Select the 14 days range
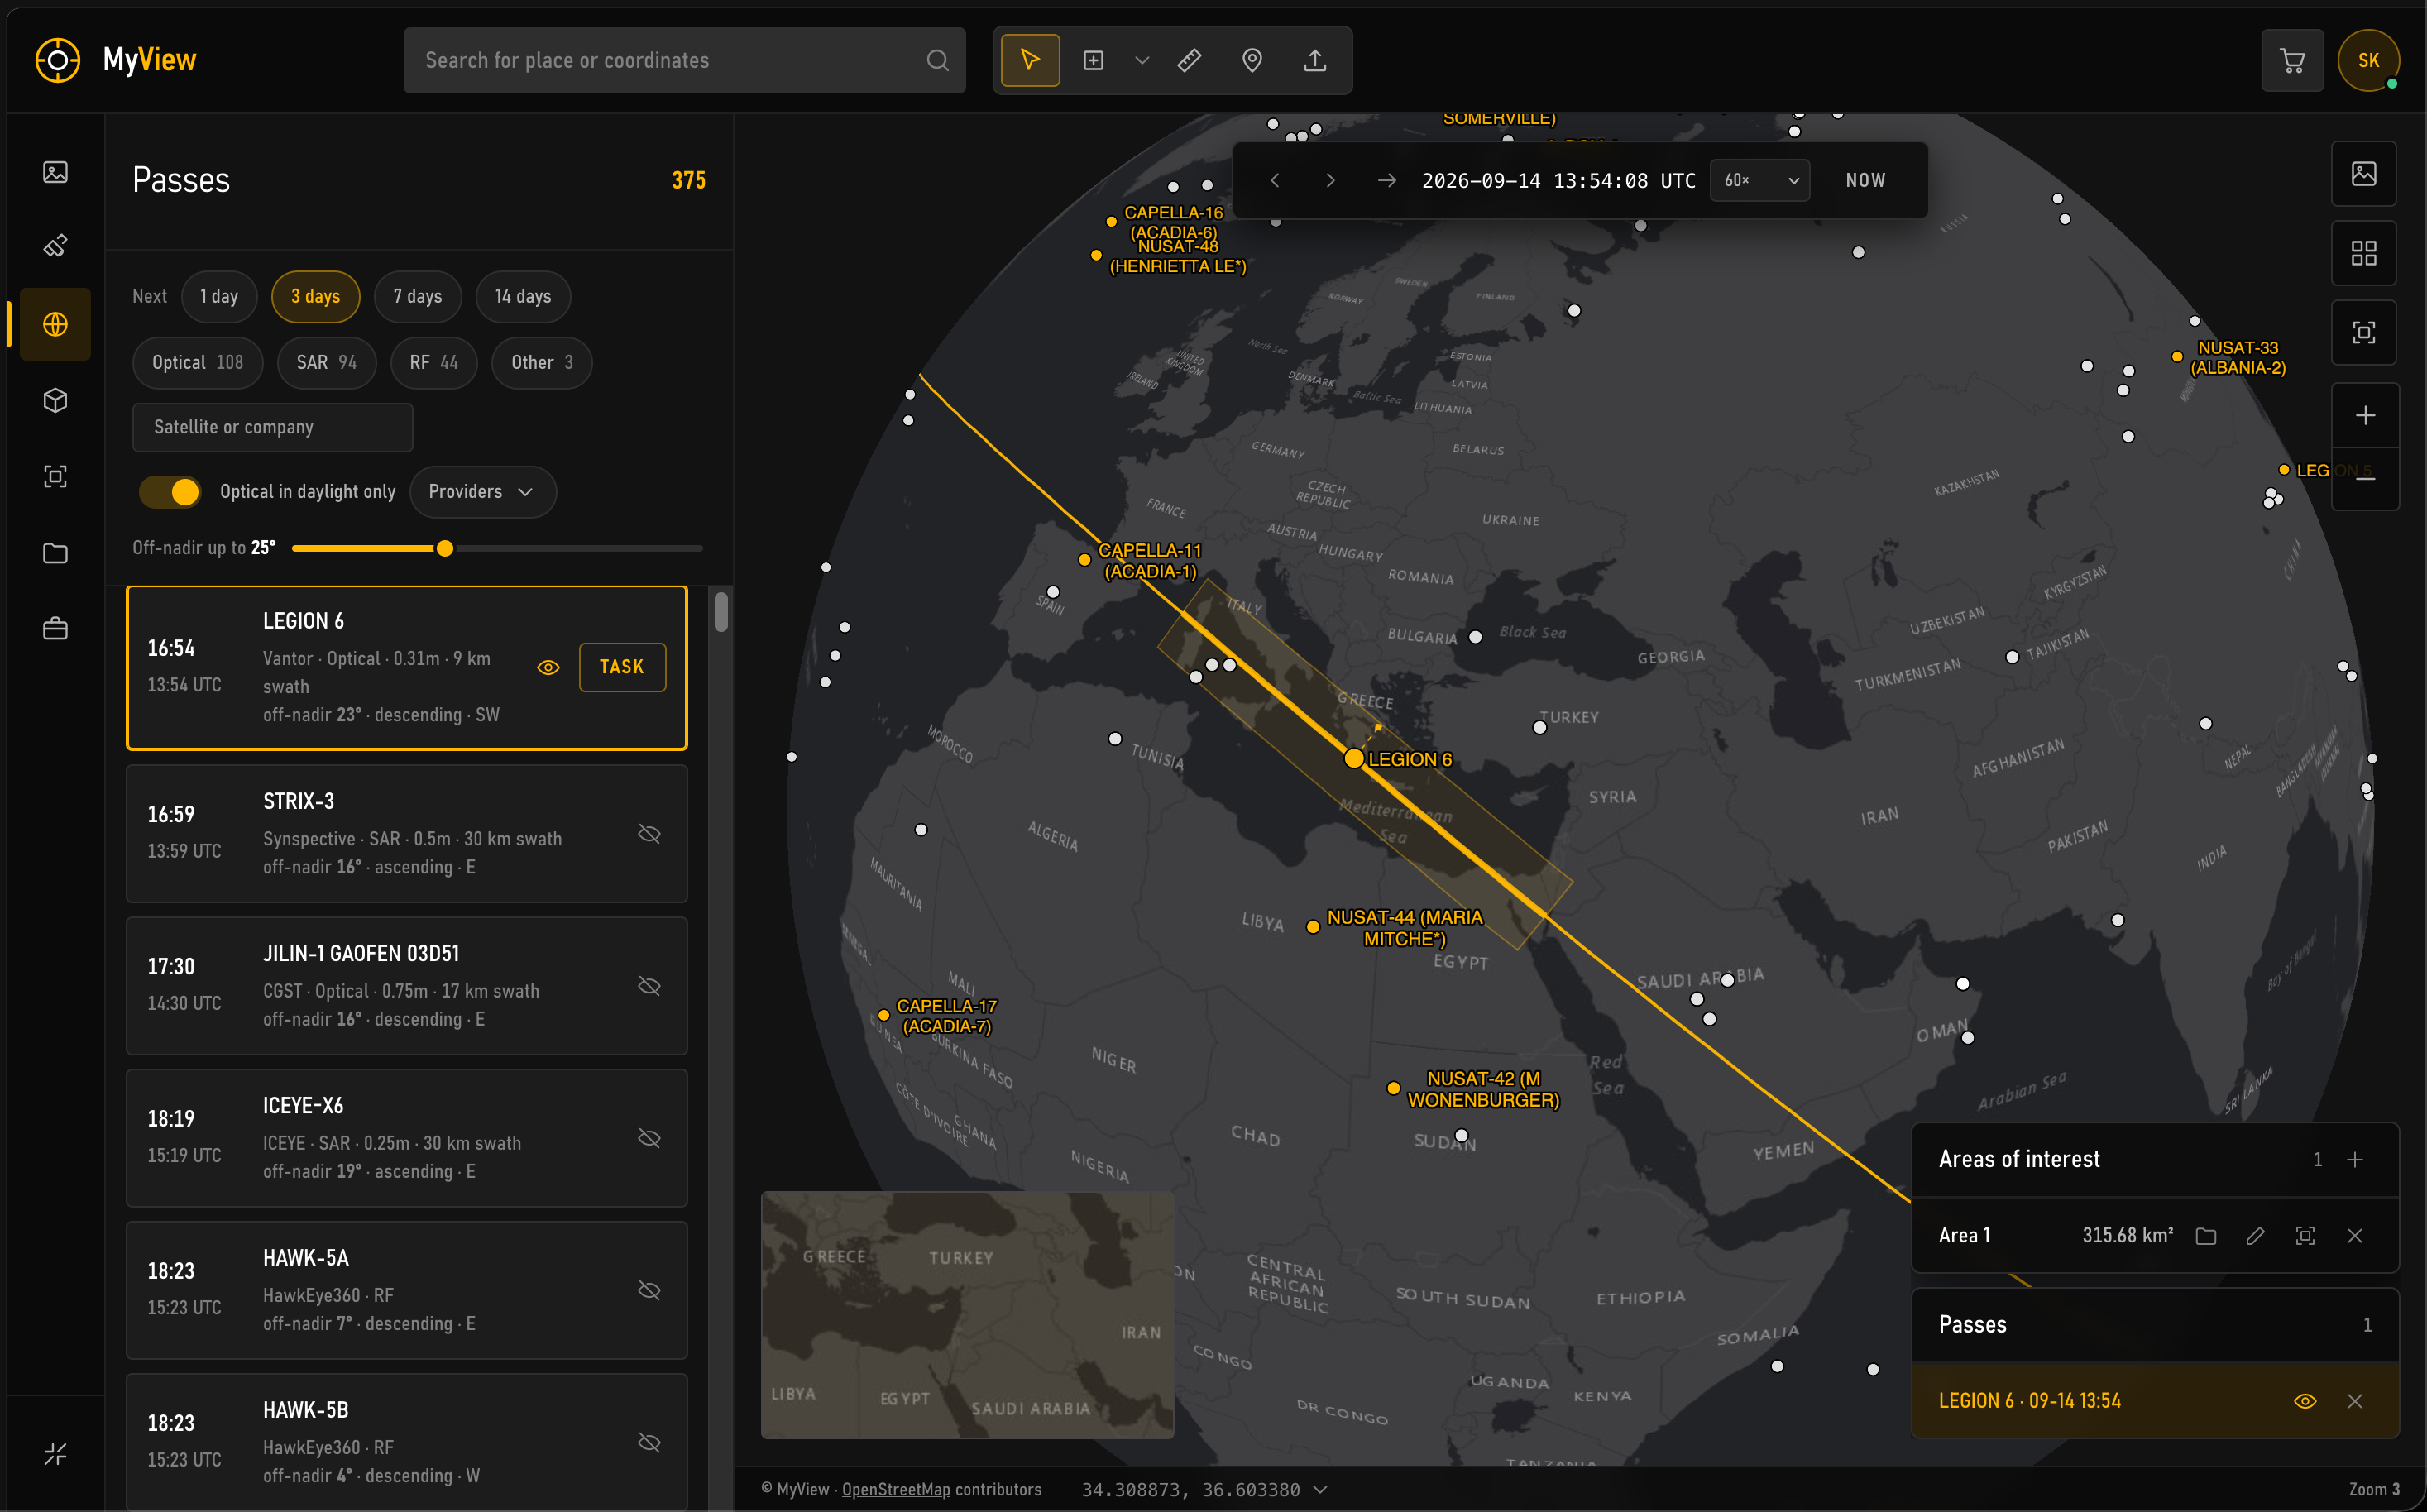Image resolution: width=2427 pixels, height=1512 pixels. 523,296
